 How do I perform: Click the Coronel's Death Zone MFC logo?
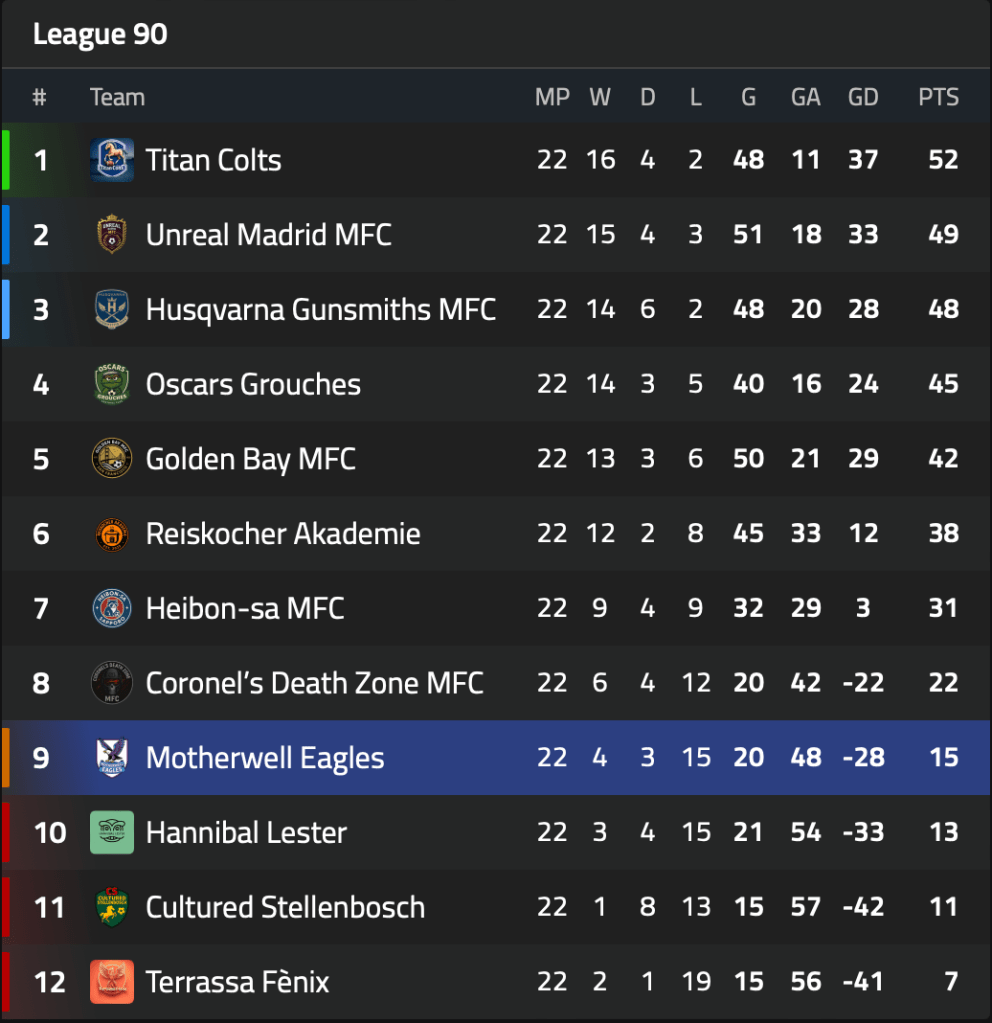[112, 683]
